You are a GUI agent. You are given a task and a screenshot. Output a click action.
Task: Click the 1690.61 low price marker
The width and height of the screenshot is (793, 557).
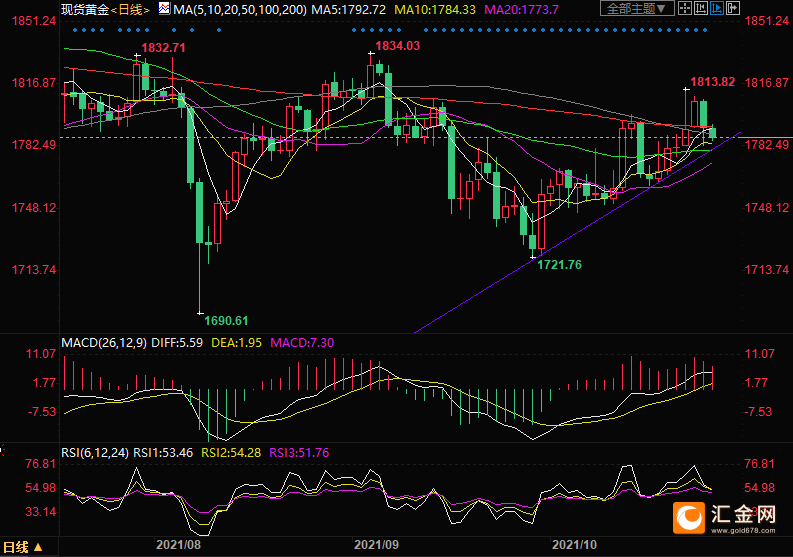click(x=226, y=320)
